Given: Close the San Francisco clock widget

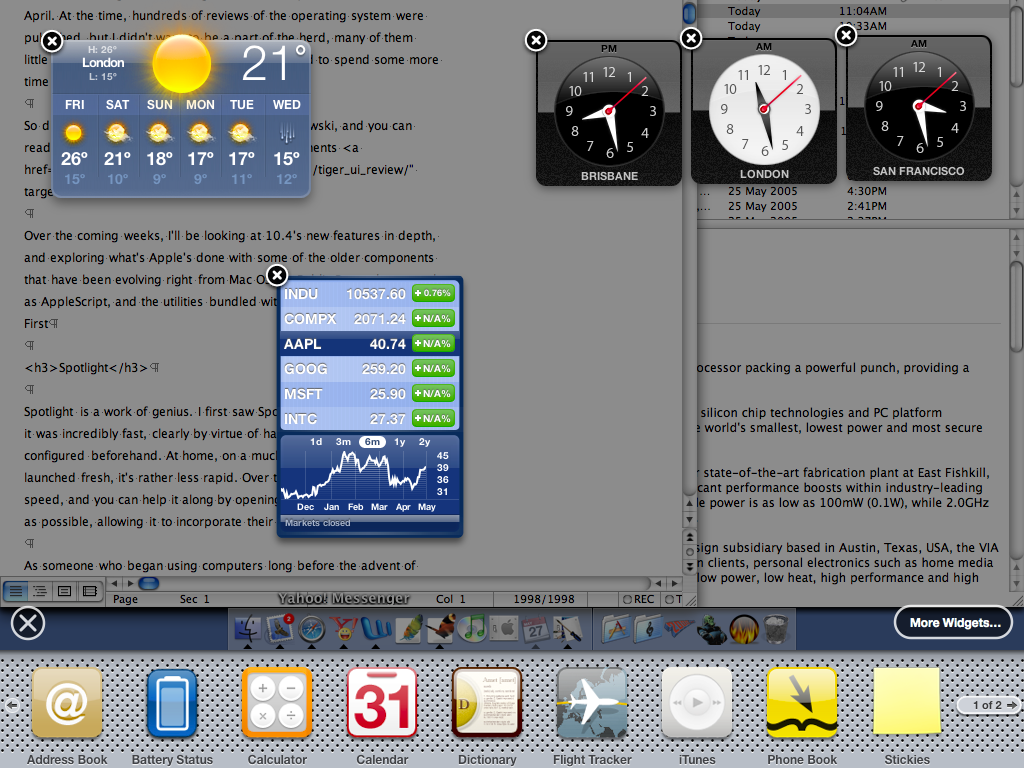Looking at the screenshot, I should pyautogui.click(x=846, y=35).
